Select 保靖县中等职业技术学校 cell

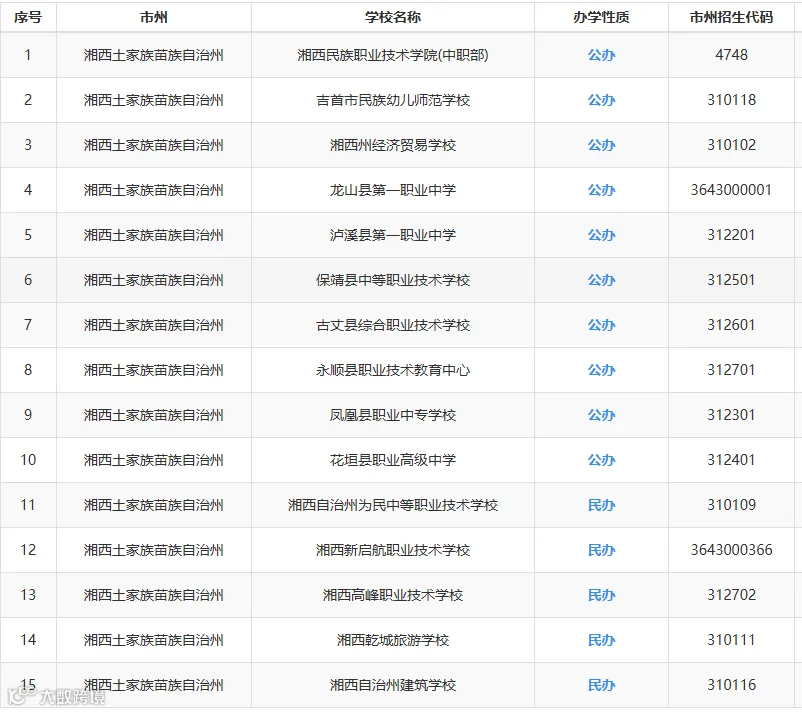tap(393, 280)
